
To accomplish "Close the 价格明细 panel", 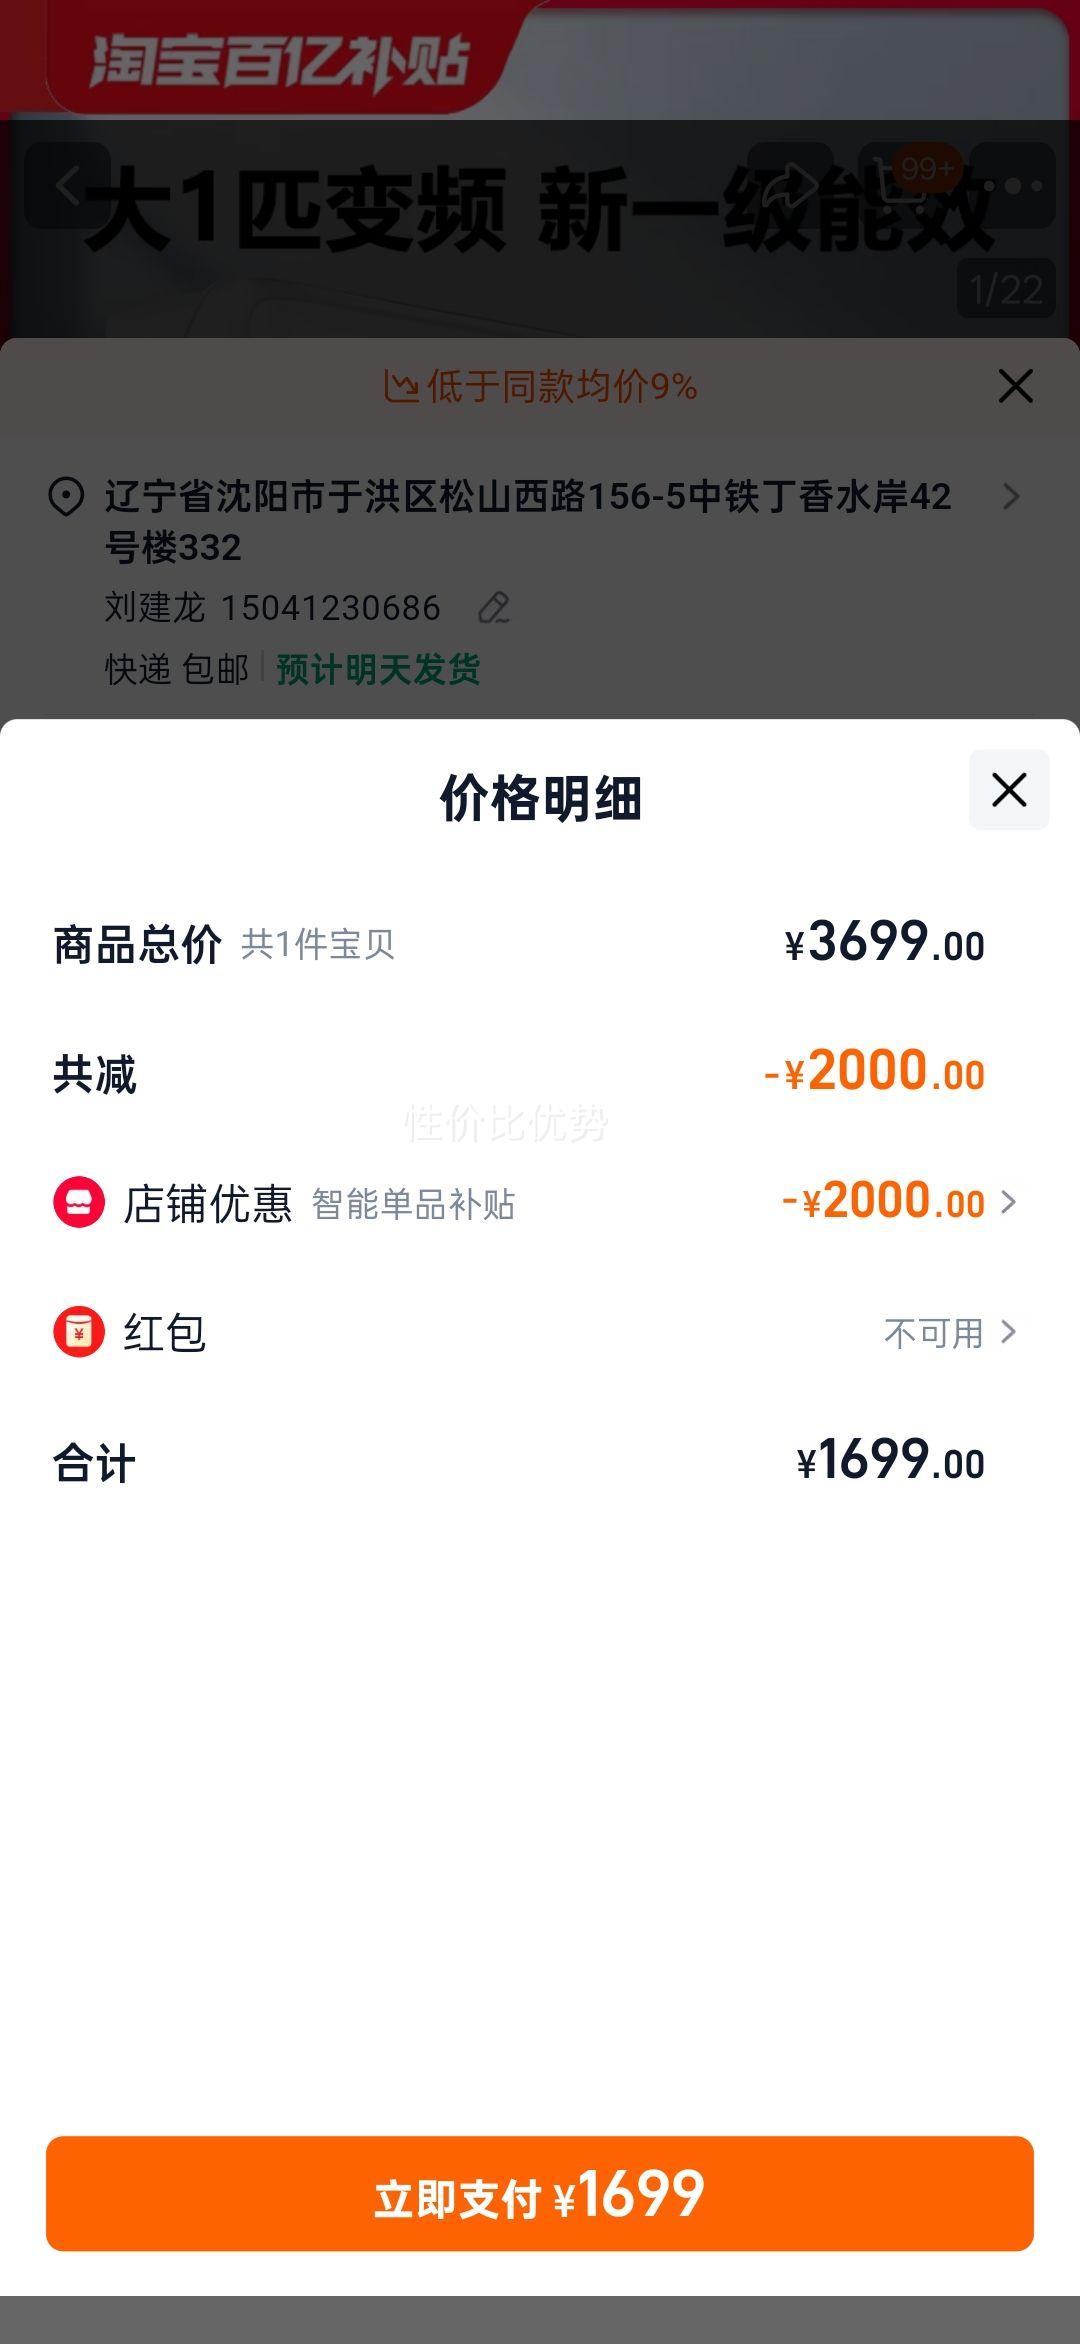I will 1009,789.
